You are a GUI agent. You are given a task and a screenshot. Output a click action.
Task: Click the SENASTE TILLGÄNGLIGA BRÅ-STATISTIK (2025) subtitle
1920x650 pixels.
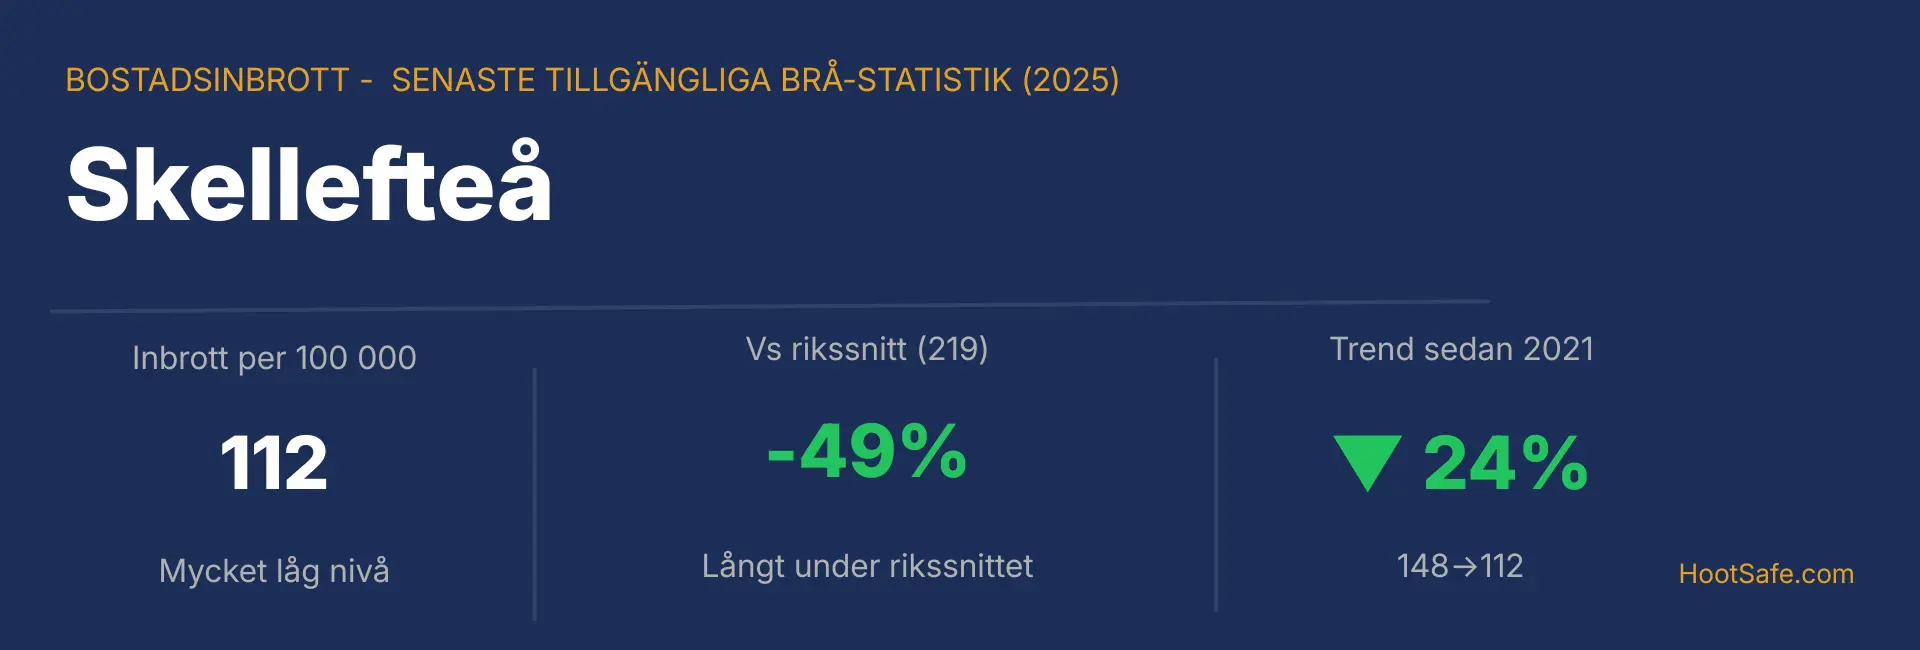755,80
